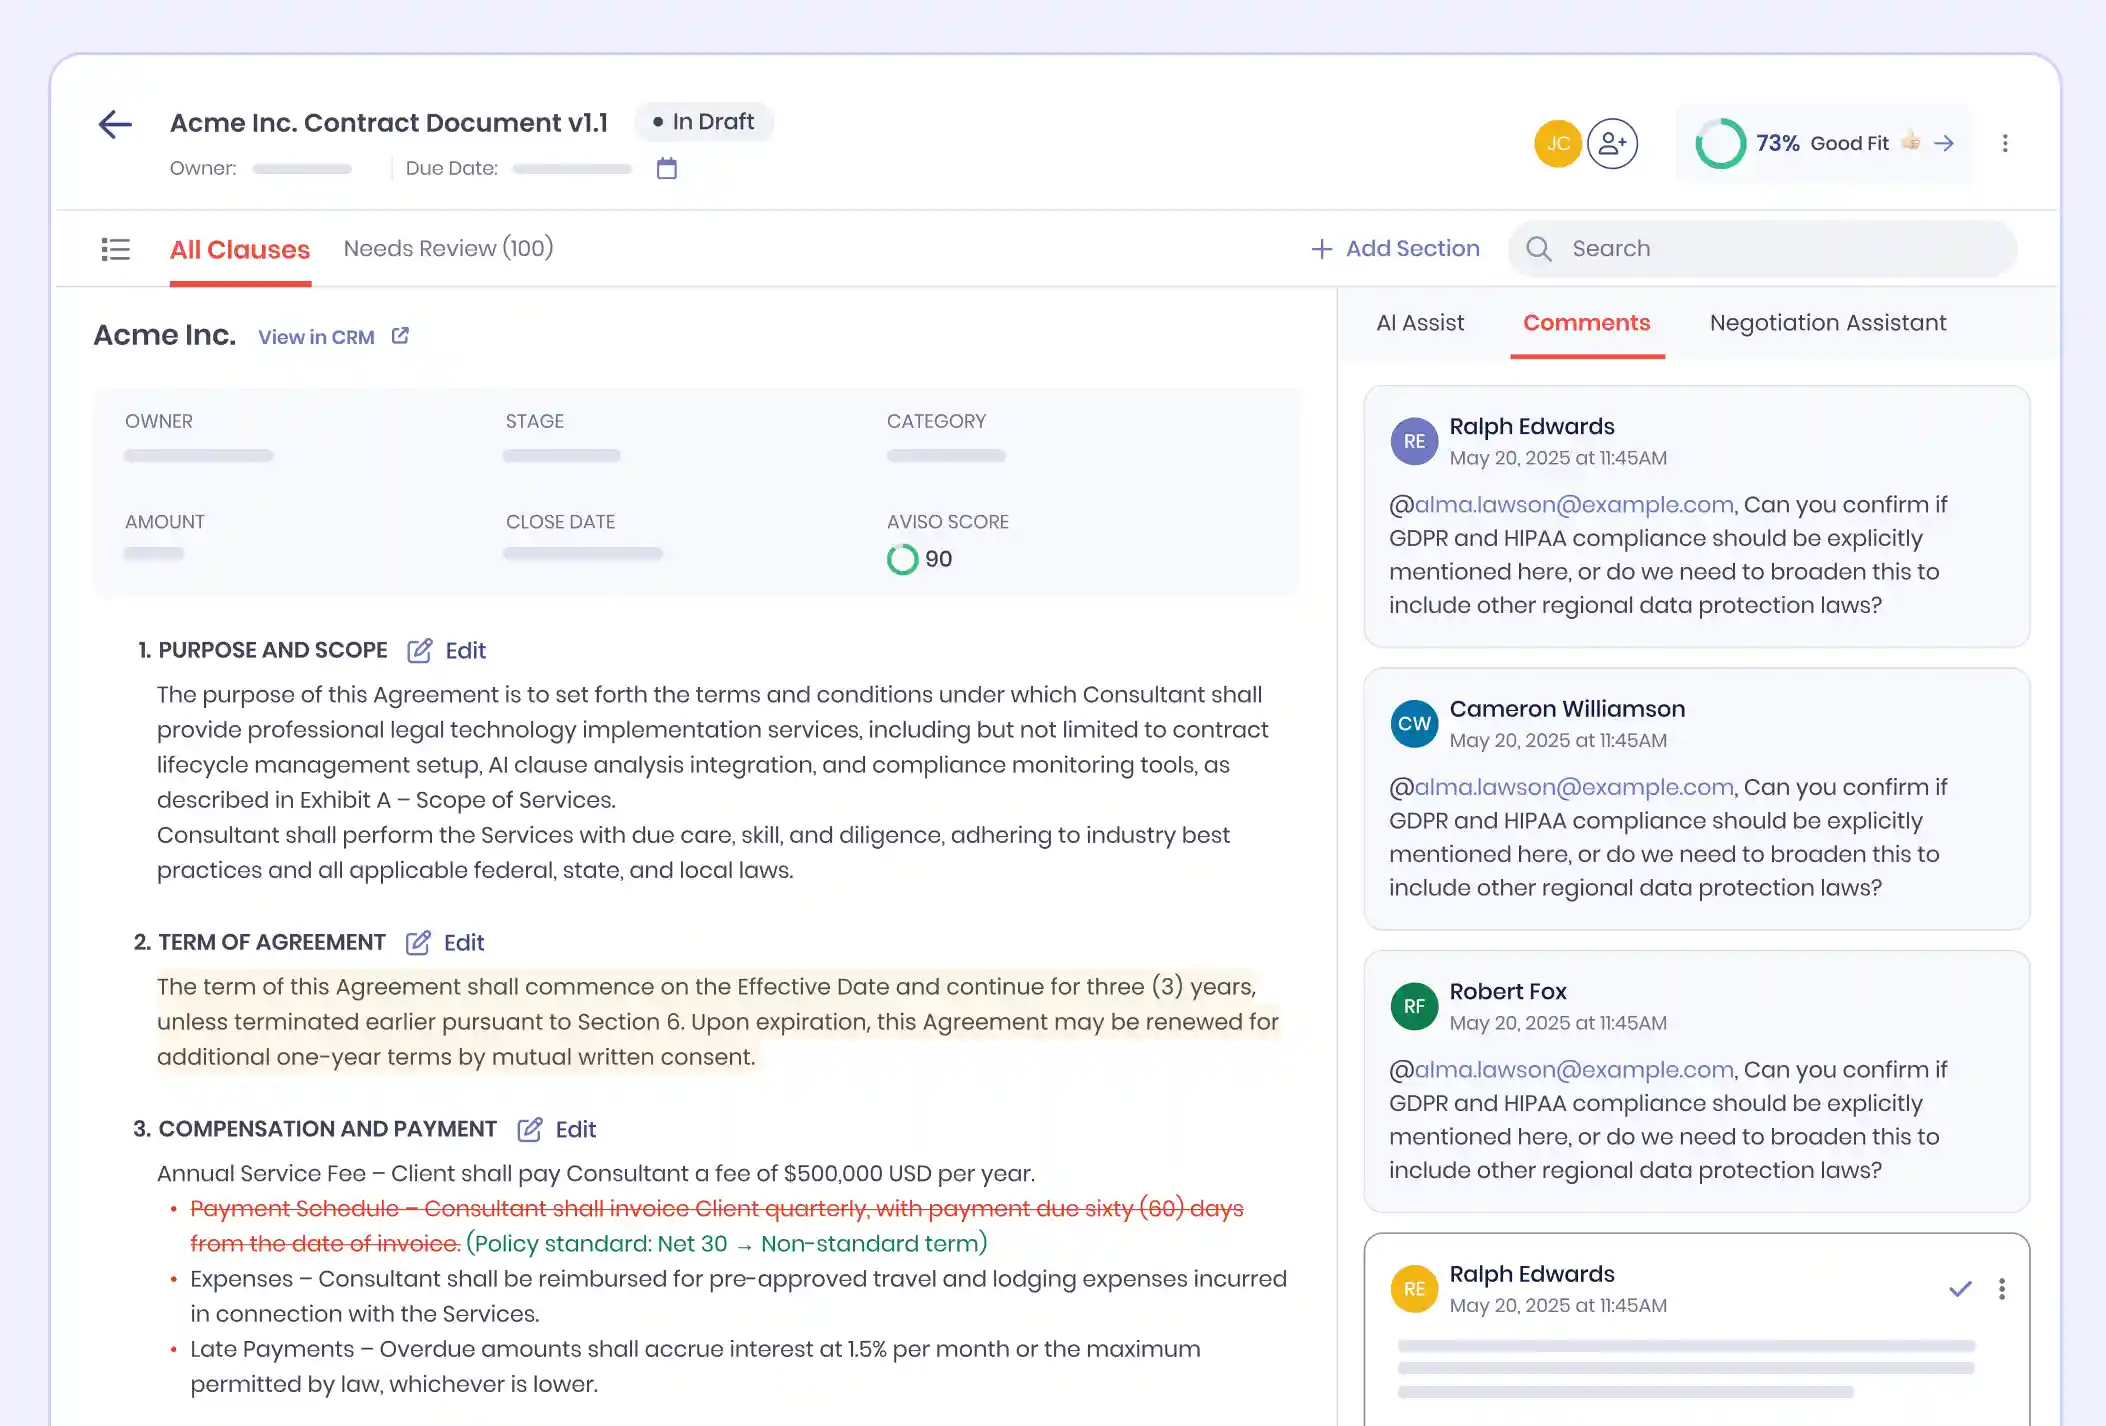Switch to Needs Review (100) tab
The height and width of the screenshot is (1426, 2106).
click(448, 249)
